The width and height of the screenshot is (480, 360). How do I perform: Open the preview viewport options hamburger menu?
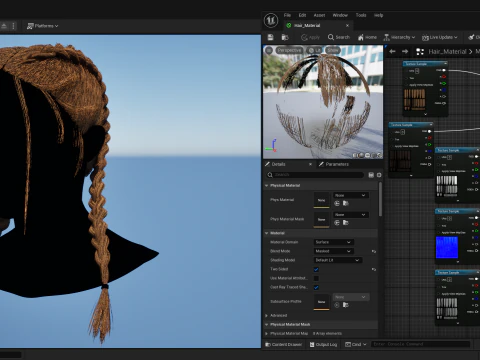269,50
